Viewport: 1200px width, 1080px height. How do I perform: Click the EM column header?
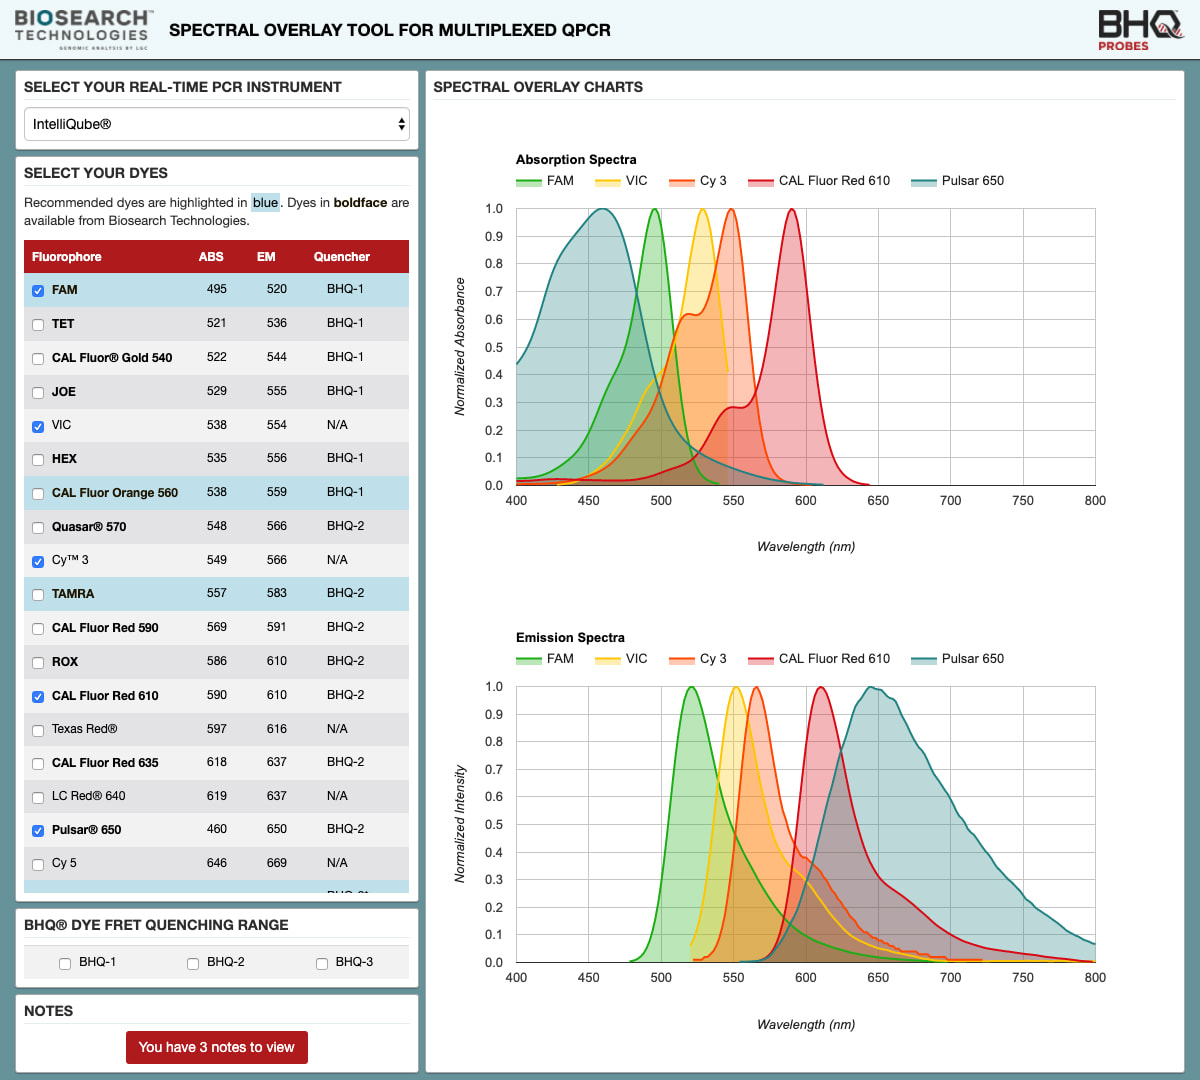pyautogui.click(x=266, y=257)
